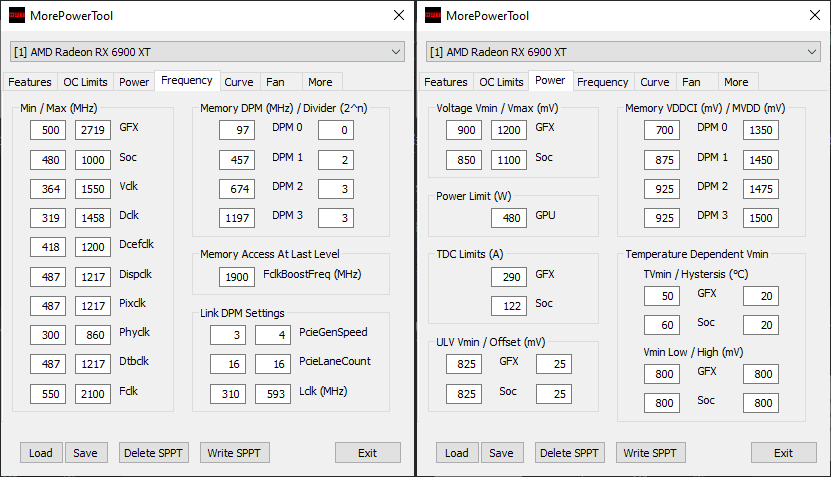Edit Dclk max frequency field 1458
Image resolution: width=831 pixels, height=477 pixels.
tap(93, 217)
